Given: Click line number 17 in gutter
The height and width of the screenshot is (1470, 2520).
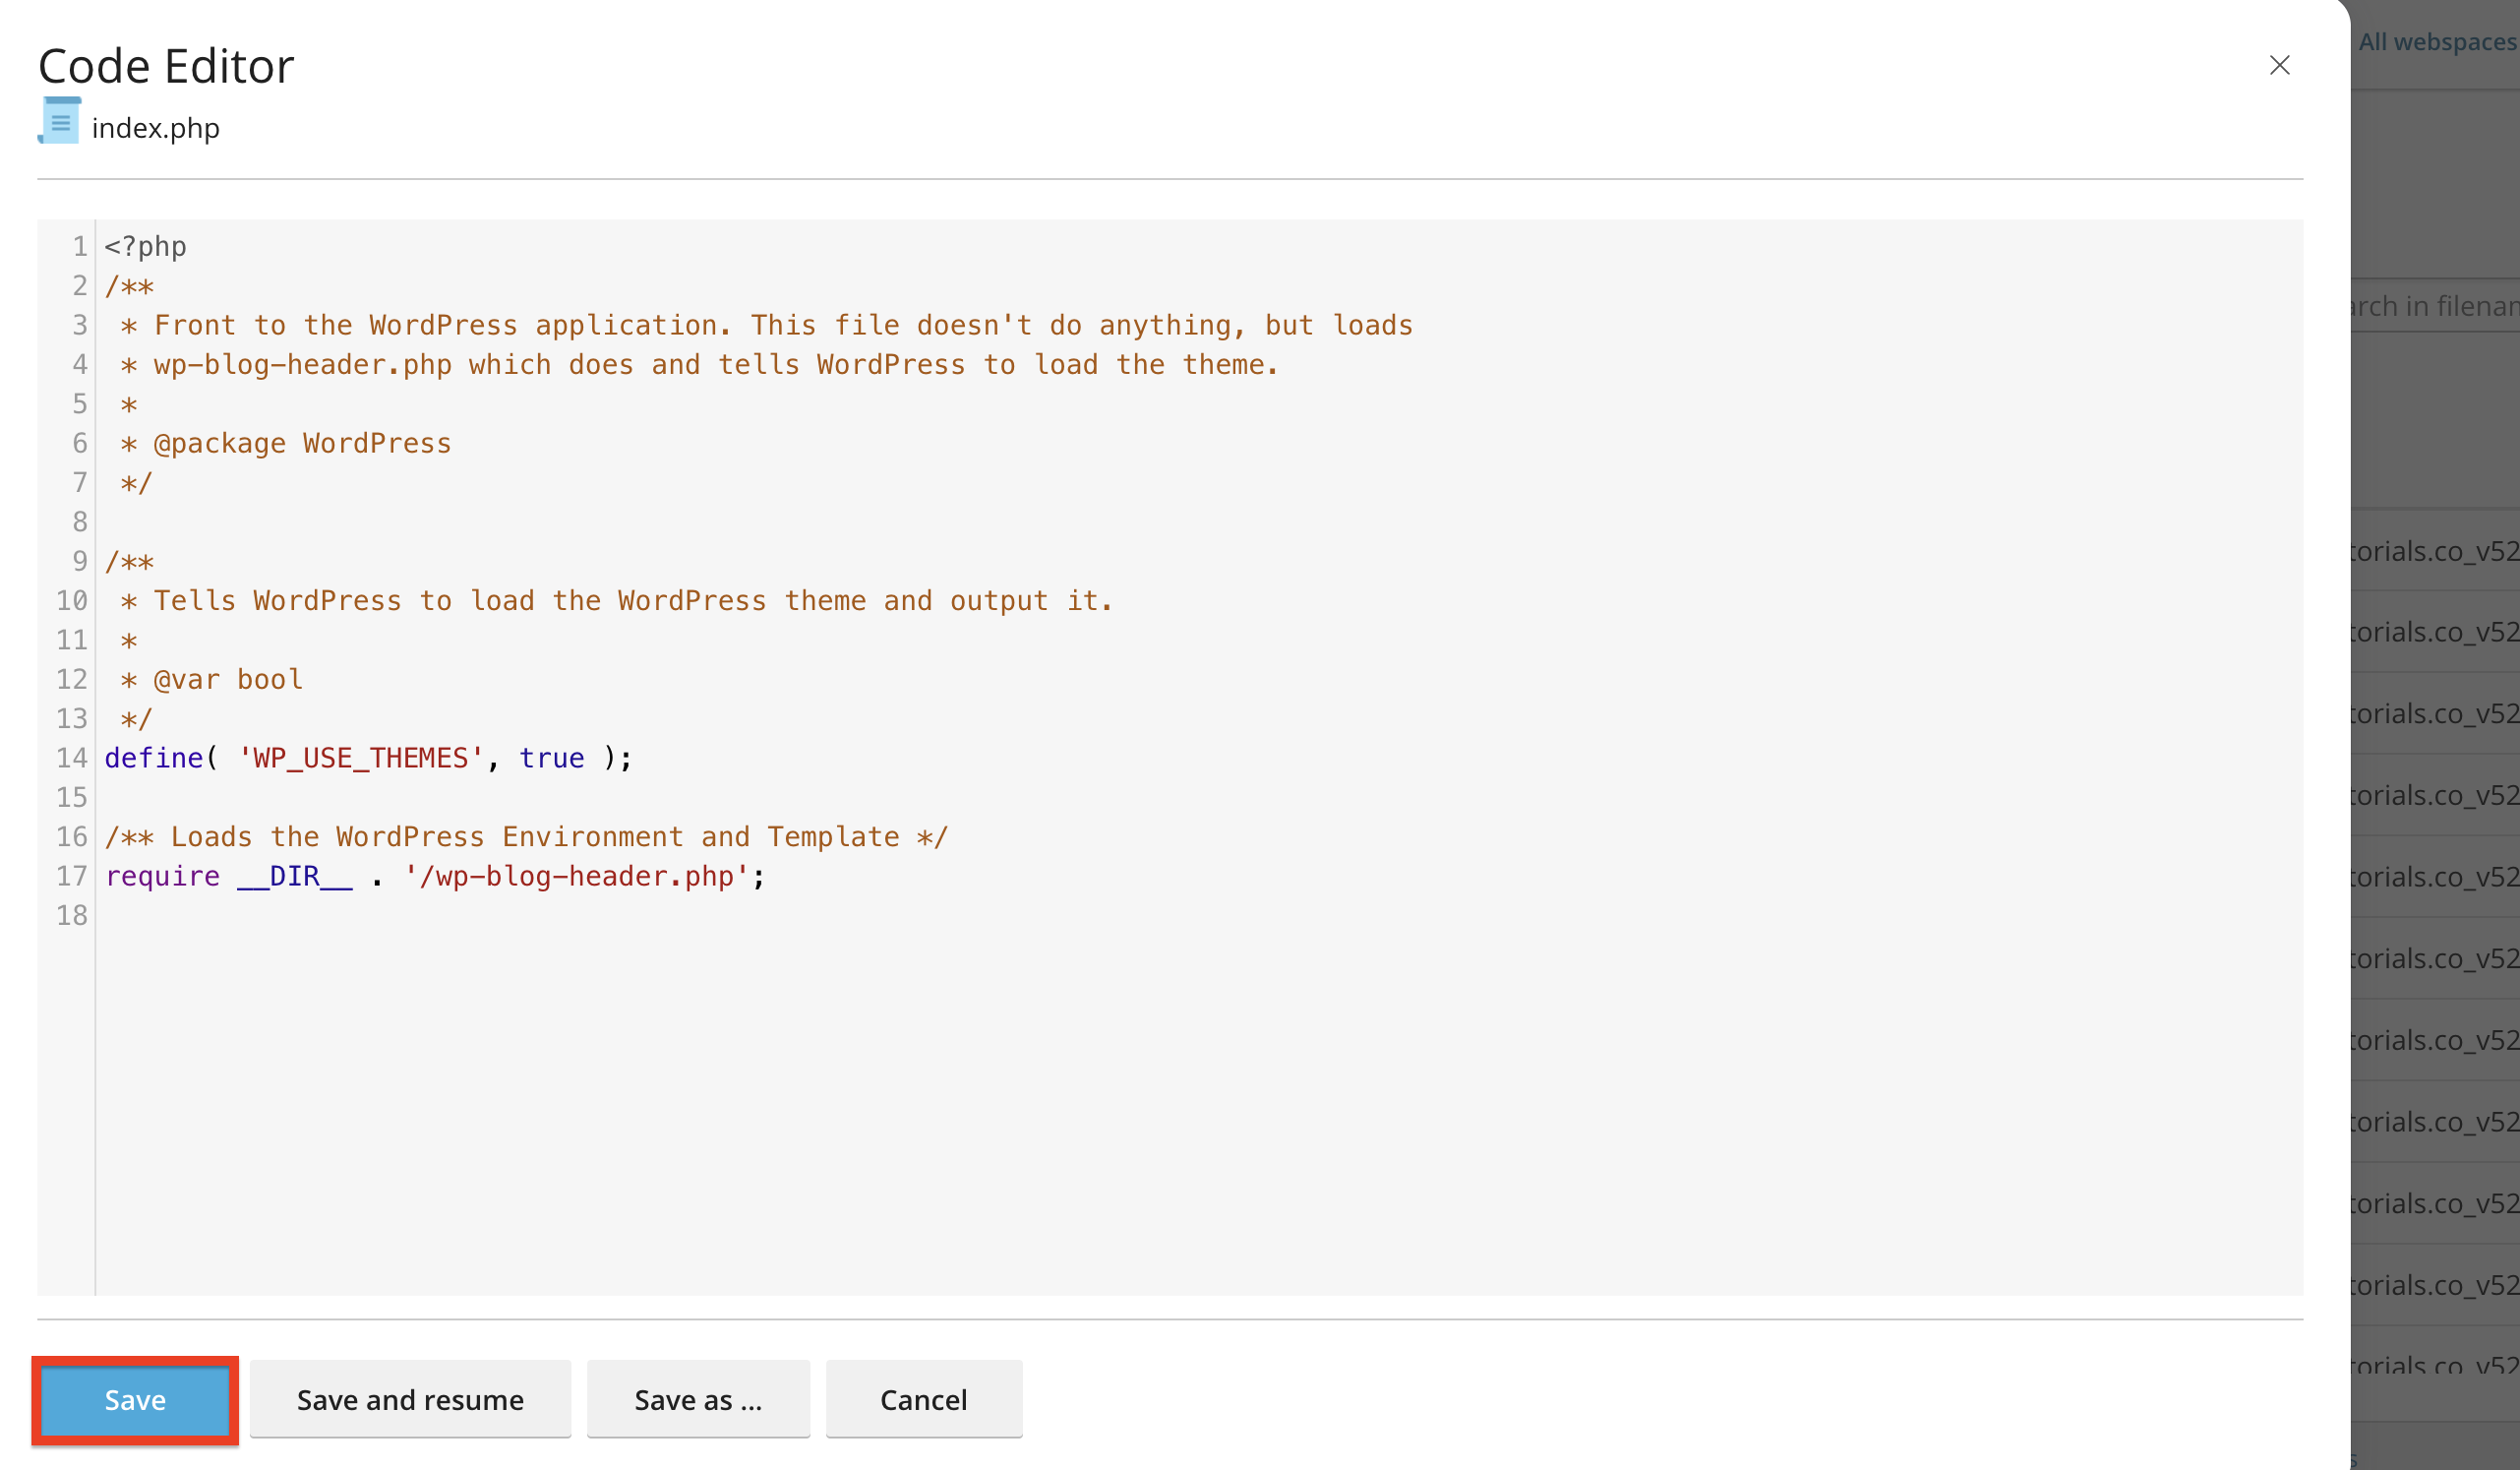Looking at the screenshot, I should tap(72, 876).
